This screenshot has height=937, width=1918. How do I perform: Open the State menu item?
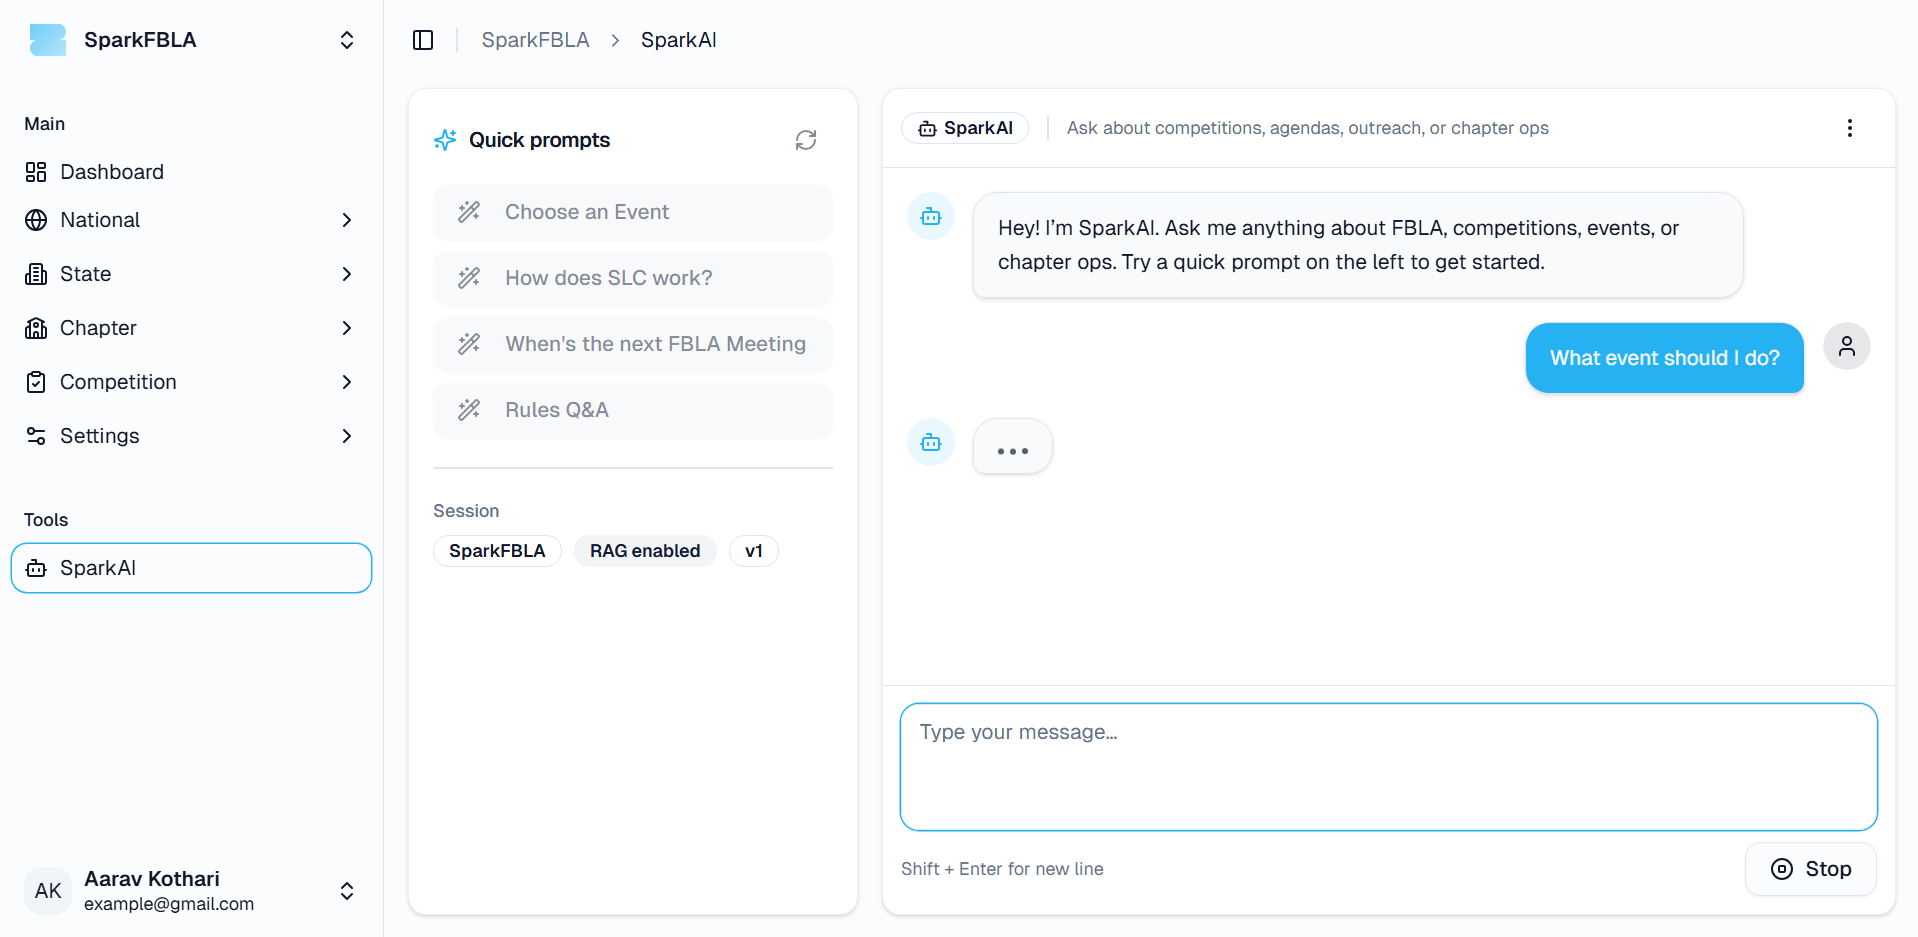pyautogui.click(x=190, y=274)
